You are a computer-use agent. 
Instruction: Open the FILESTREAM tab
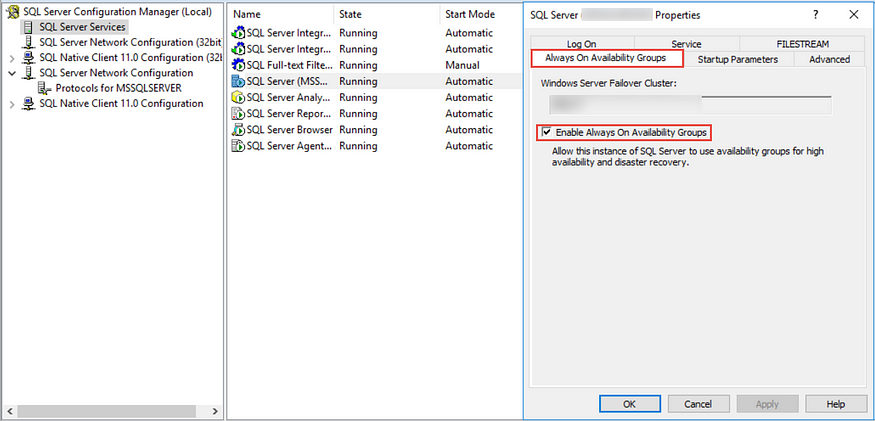[802, 44]
